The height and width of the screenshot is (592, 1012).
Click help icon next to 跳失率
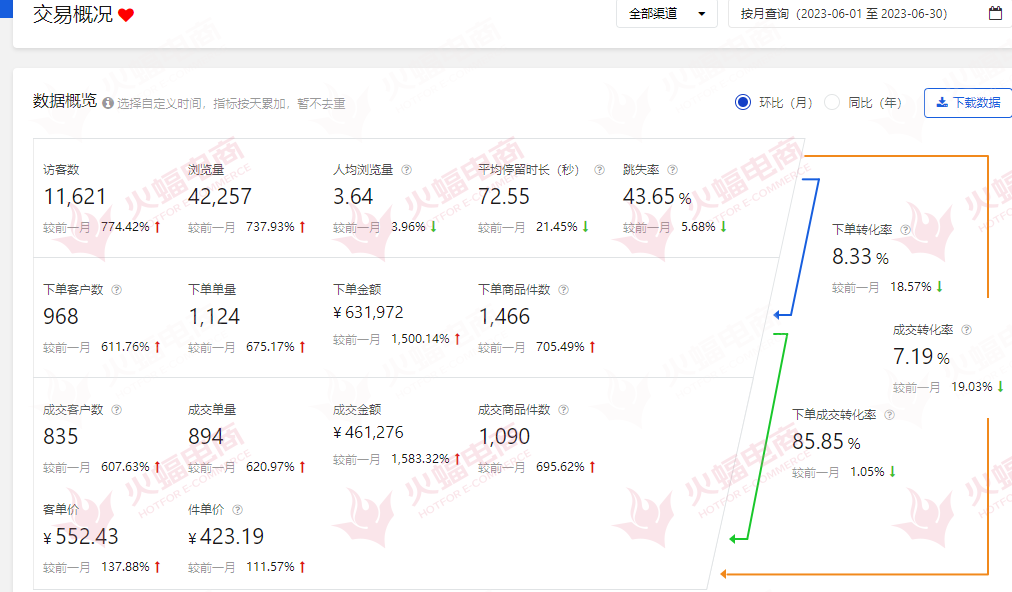tap(672, 170)
